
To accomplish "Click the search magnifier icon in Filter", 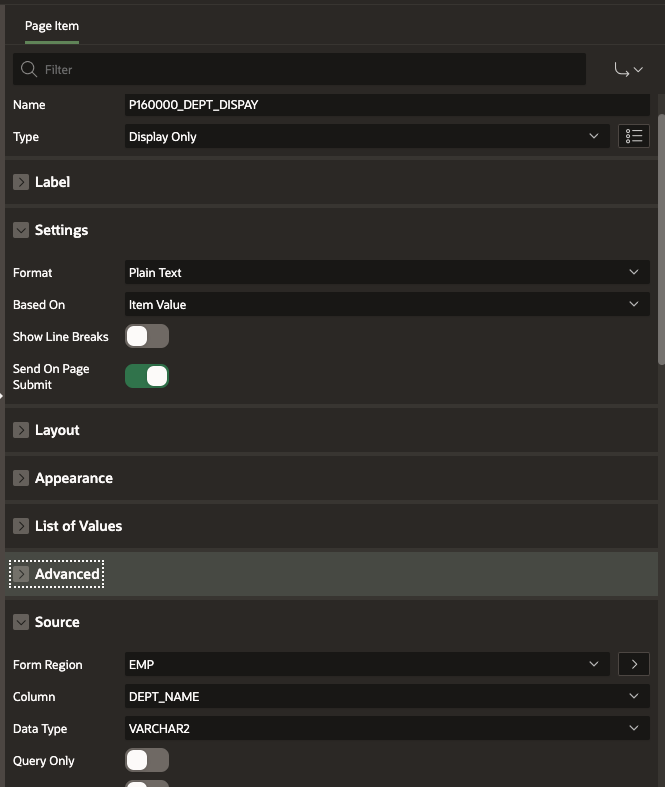I will 29,69.
